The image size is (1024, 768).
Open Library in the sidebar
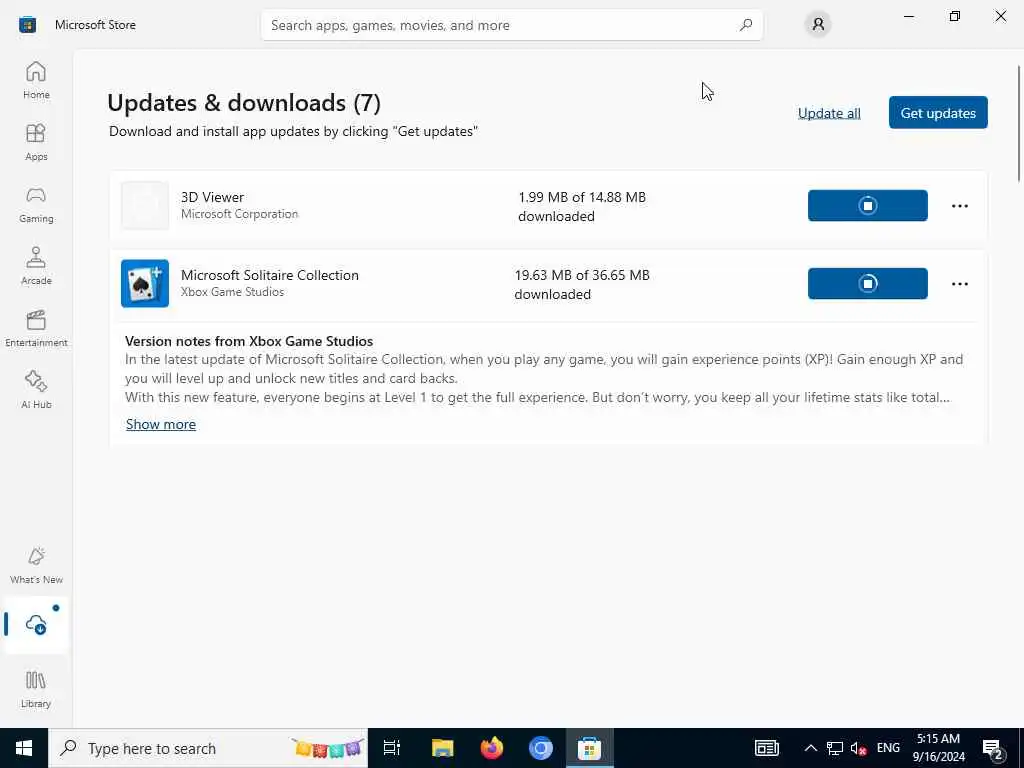(36, 689)
